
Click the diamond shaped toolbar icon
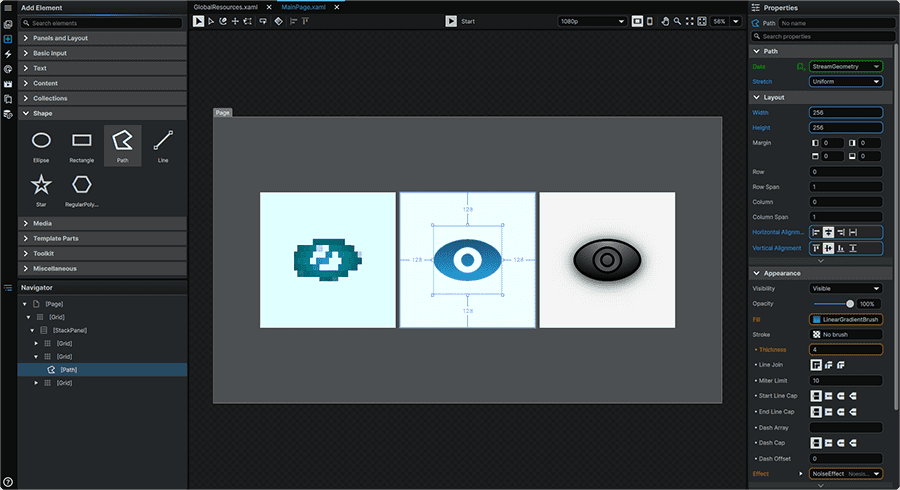point(278,21)
